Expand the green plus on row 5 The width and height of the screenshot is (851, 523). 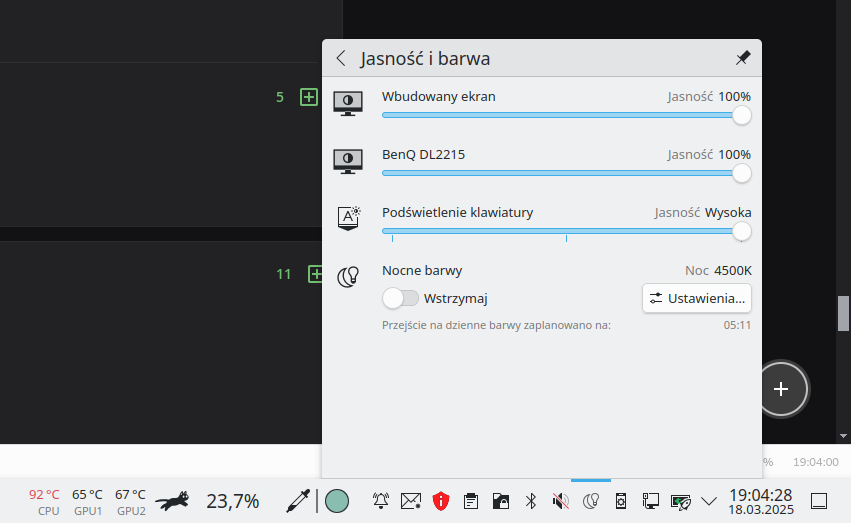pyautogui.click(x=309, y=97)
